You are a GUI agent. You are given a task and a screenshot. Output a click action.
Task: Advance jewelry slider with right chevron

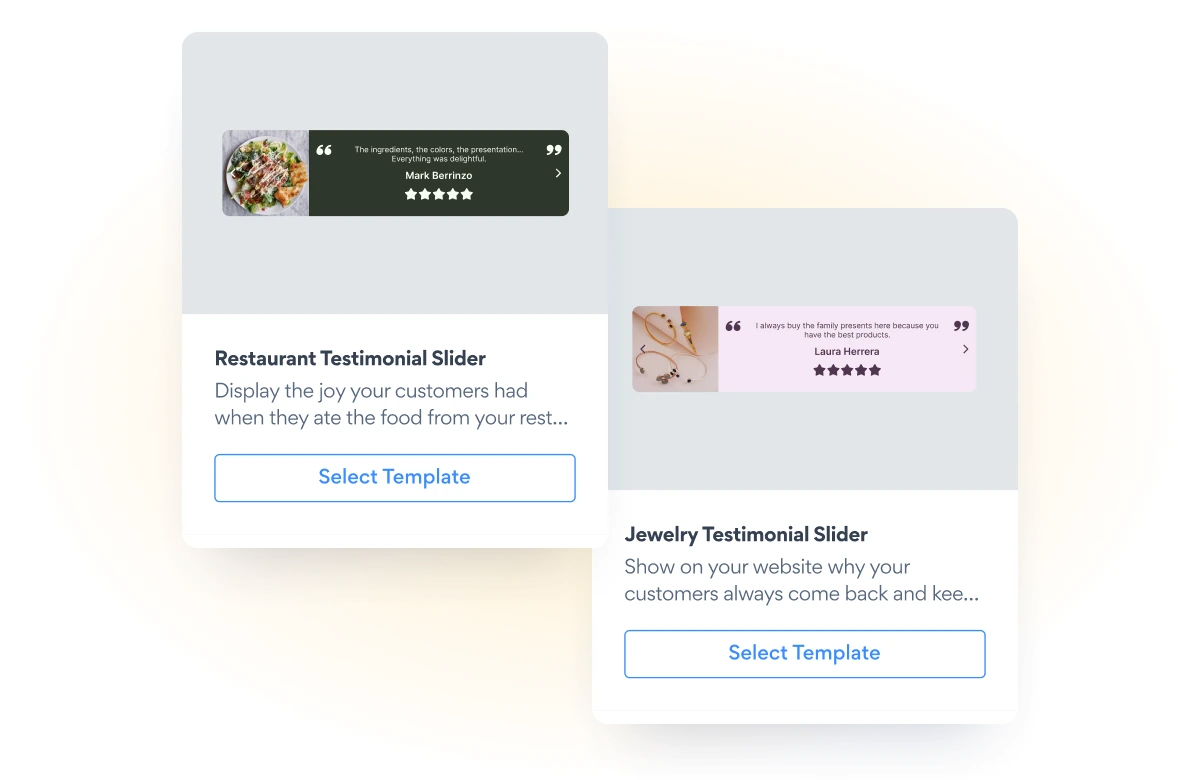(x=965, y=349)
